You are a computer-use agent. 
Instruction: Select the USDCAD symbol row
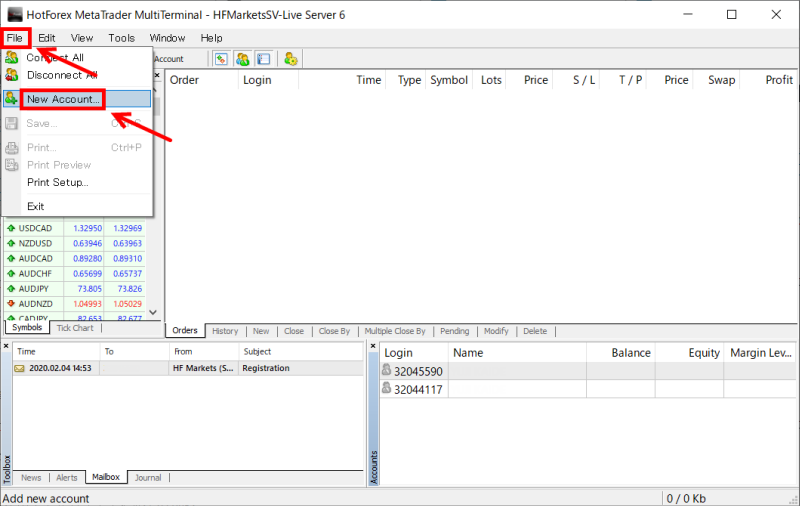pos(33,228)
